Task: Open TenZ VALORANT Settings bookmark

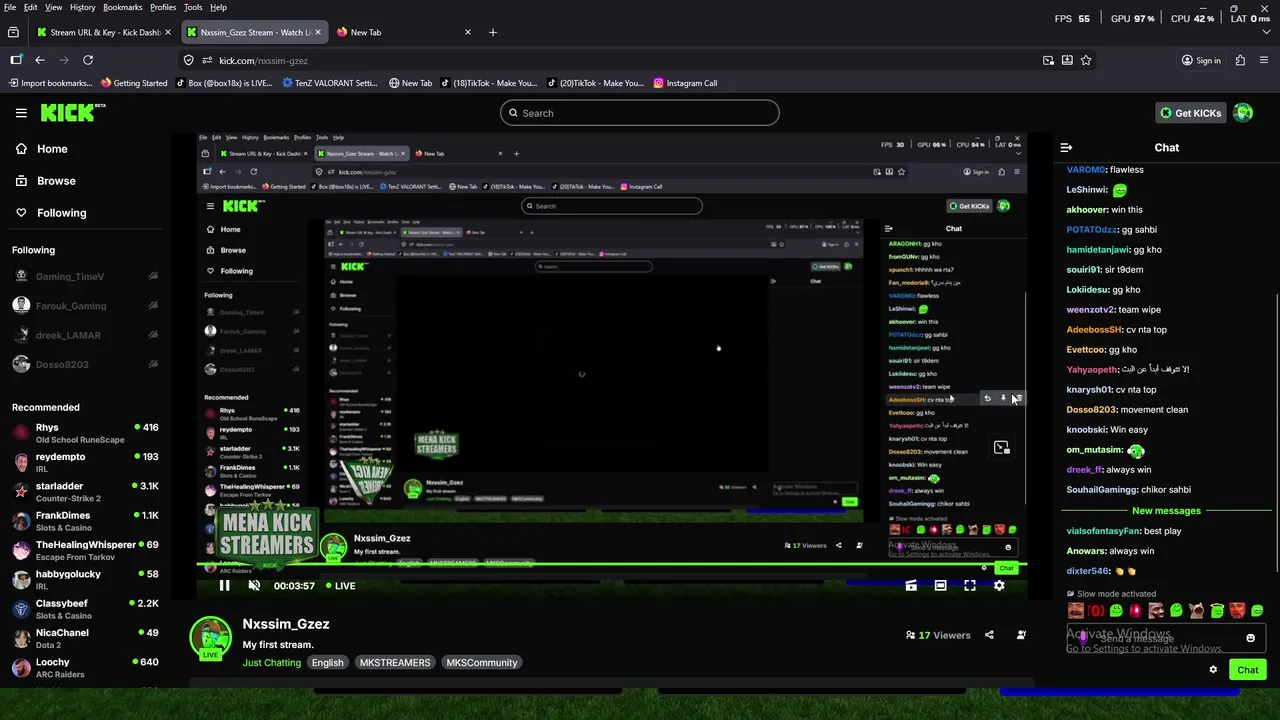Action: (x=329, y=83)
